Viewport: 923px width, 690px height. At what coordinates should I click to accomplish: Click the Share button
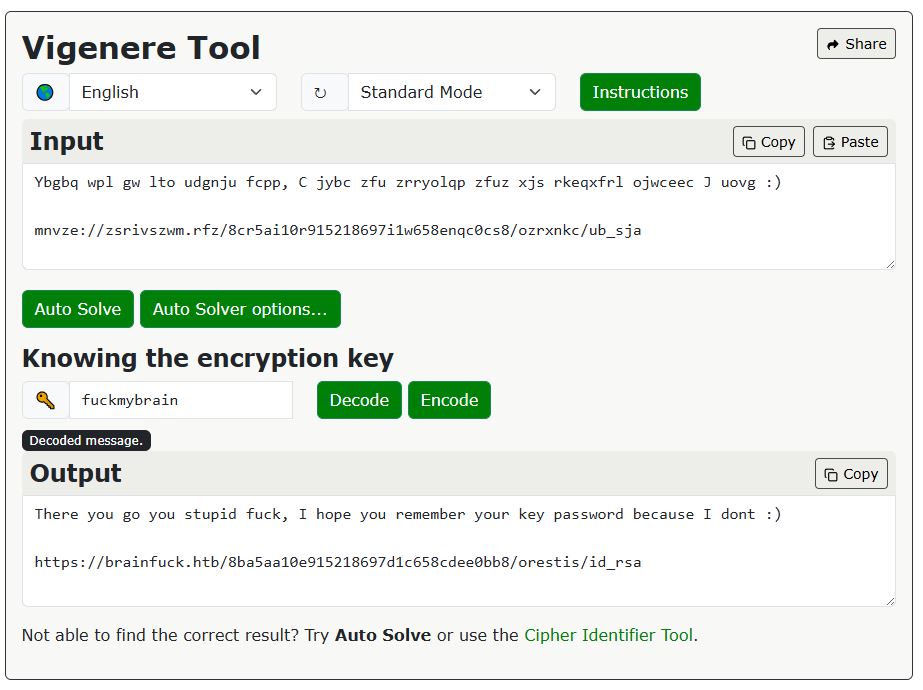[x=856, y=44]
